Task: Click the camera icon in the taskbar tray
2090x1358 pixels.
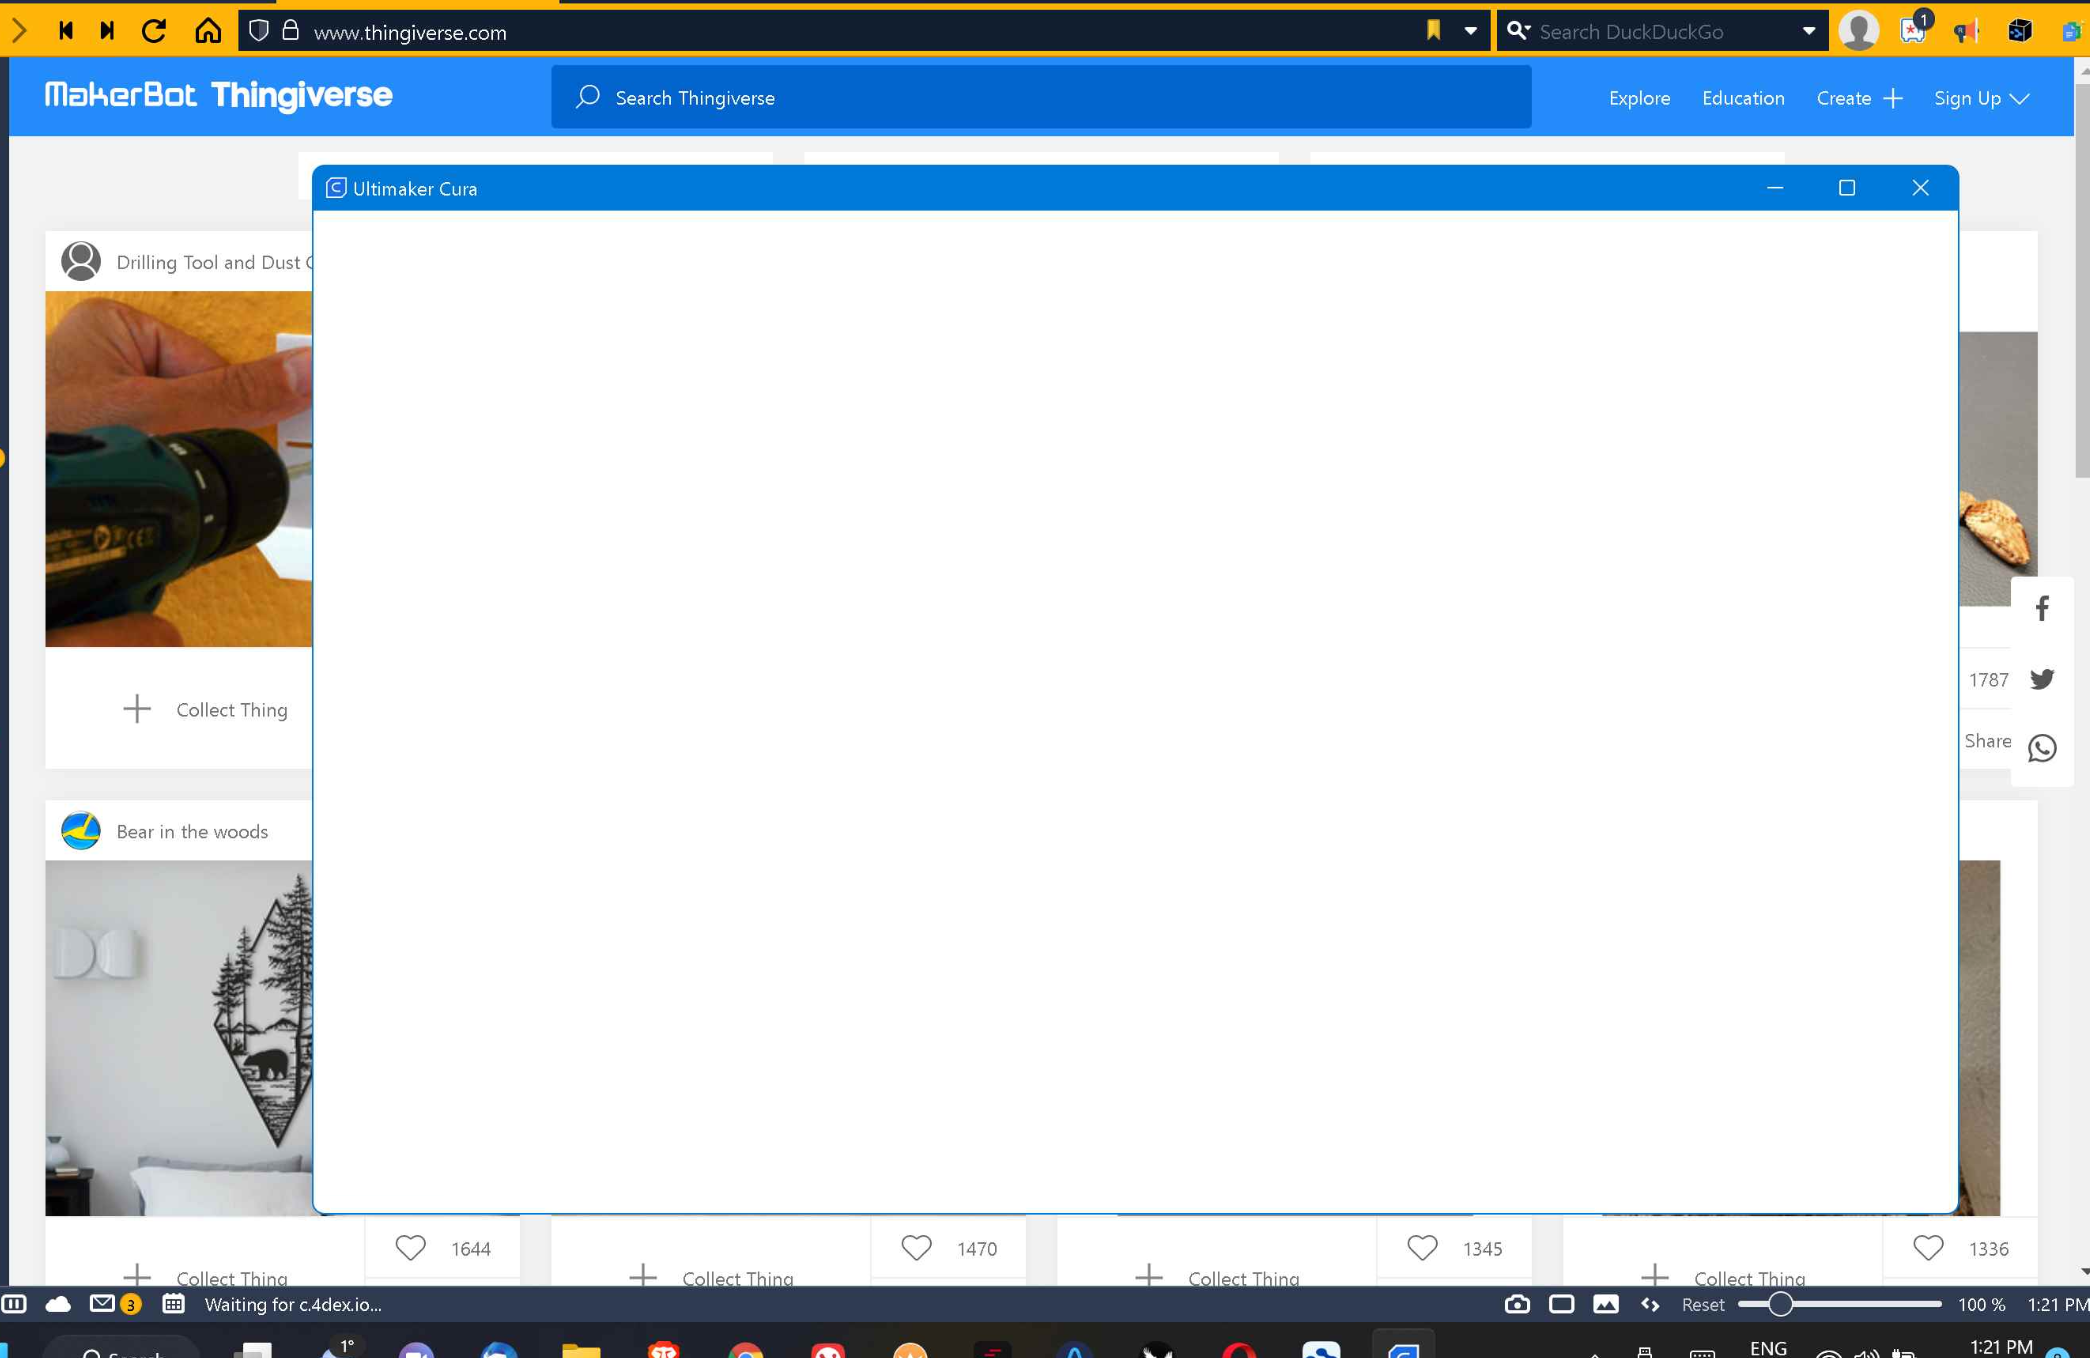Action: 1517,1304
